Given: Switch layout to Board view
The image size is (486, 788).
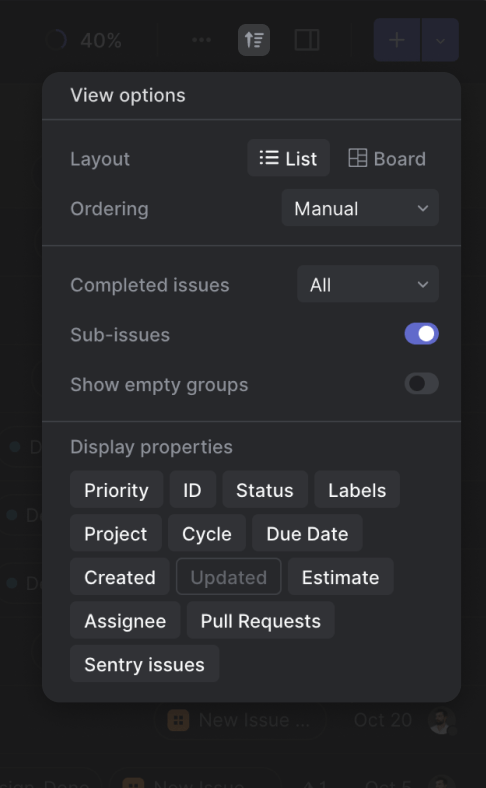Looking at the screenshot, I should 386,158.
